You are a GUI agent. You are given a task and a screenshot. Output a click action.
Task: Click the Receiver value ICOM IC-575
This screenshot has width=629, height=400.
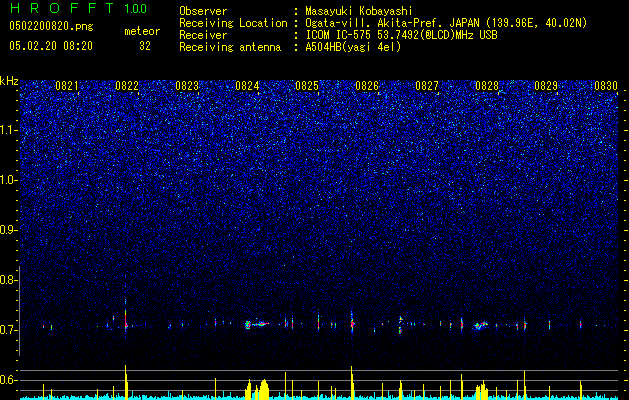coord(339,35)
